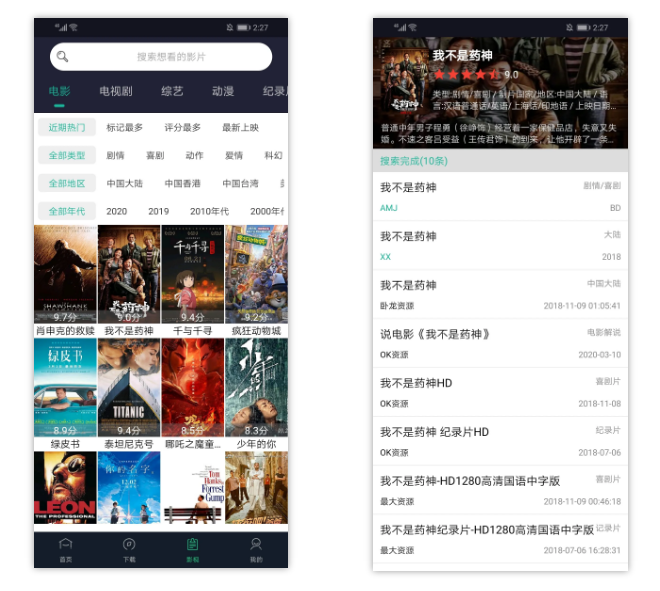Filter by 中国台湾 region
Screen dimensions: 660x591
tap(240, 183)
